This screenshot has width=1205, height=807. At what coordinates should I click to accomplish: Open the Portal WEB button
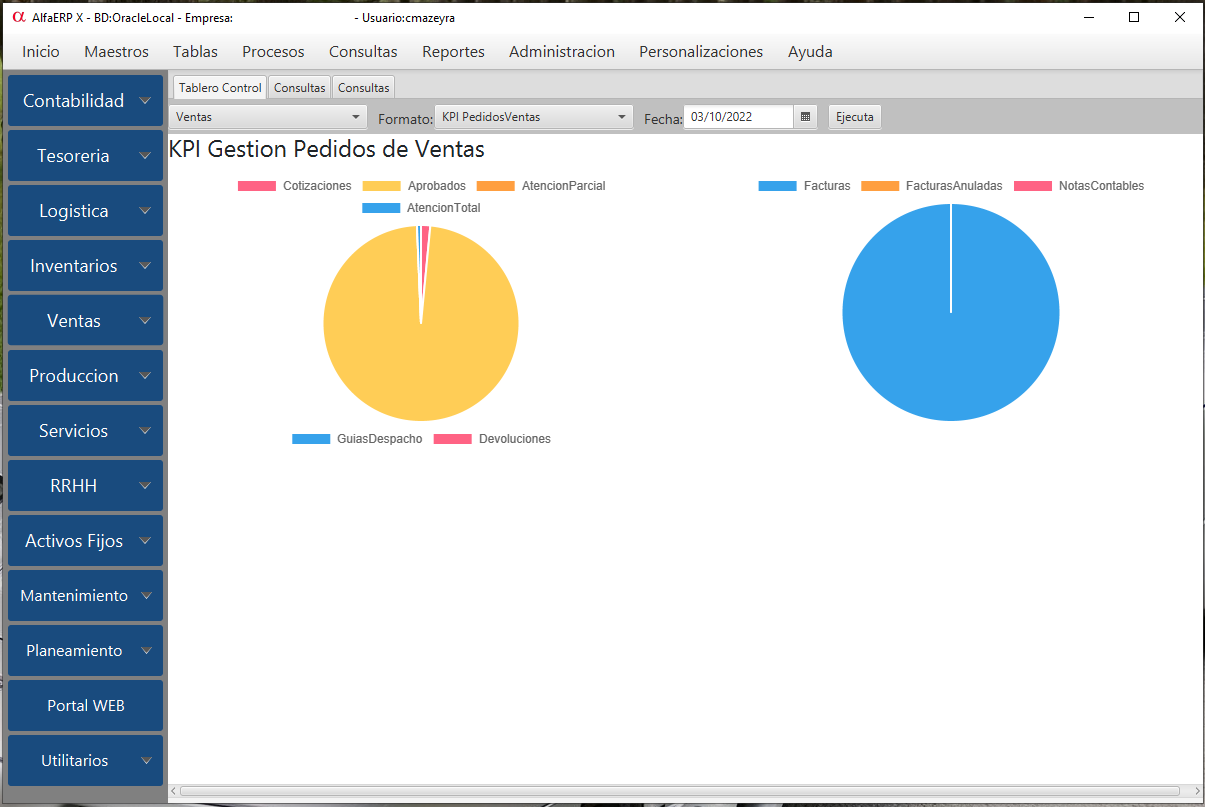[x=85, y=705]
